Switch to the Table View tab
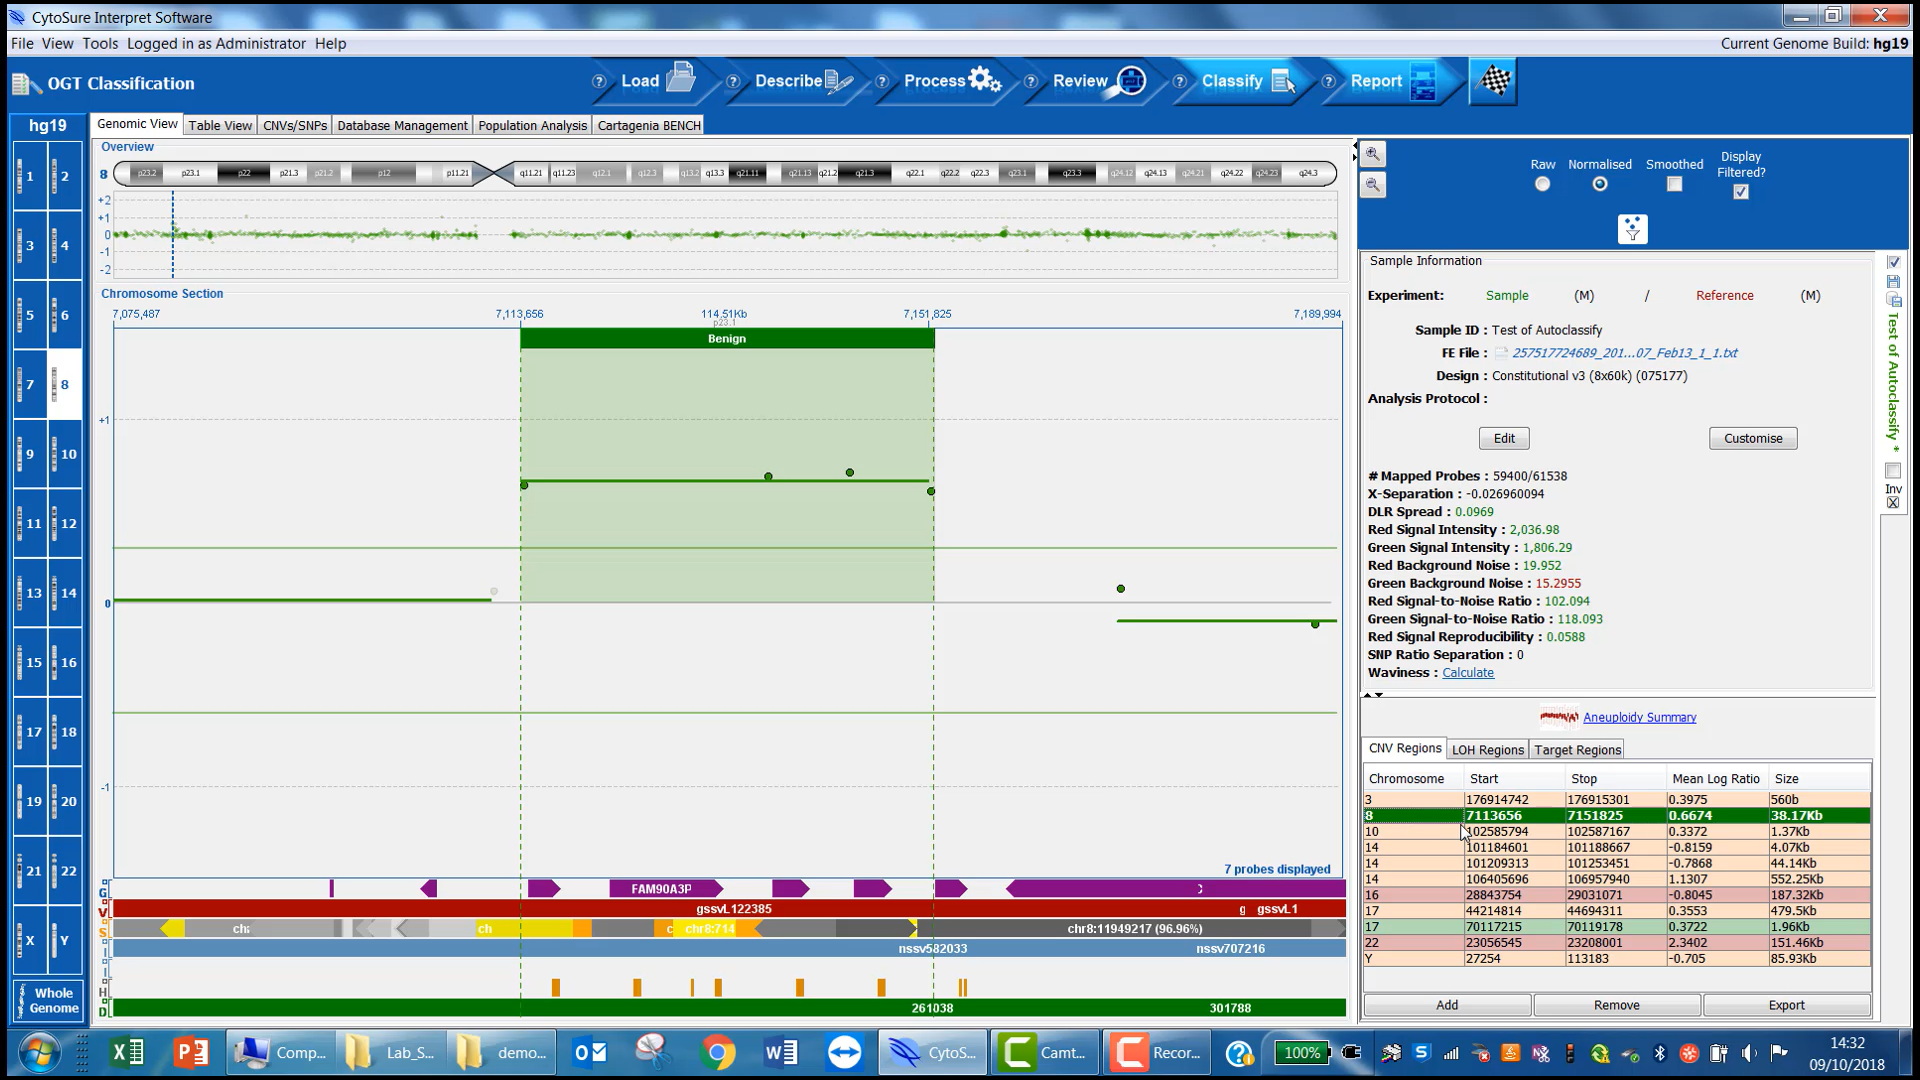This screenshot has width=1920, height=1080. [x=219, y=124]
